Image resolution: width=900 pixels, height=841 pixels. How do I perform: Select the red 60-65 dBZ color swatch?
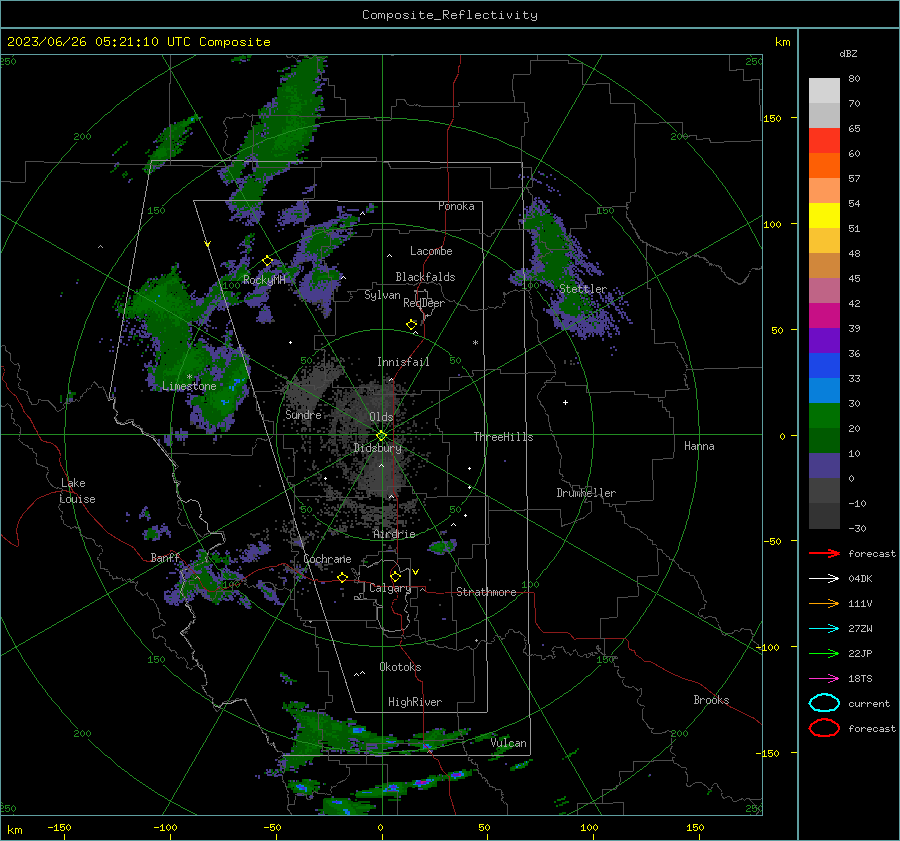824,141
